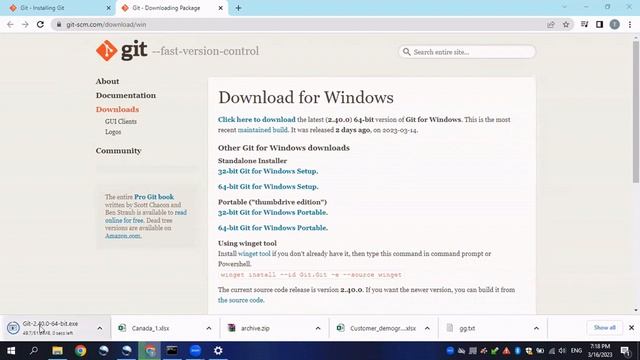Open the Canada_1.xlsx downloaded file

pyautogui.click(x=150, y=328)
